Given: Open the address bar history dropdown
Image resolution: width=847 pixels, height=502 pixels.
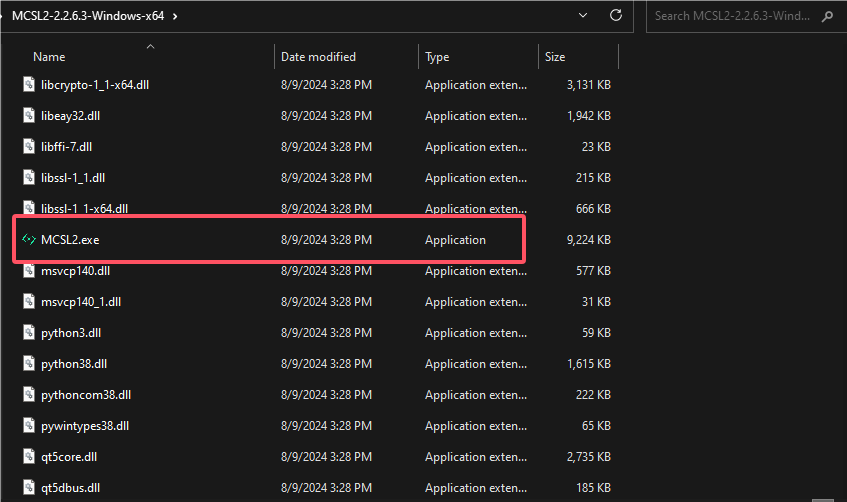Looking at the screenshot, I should (583, 16).
